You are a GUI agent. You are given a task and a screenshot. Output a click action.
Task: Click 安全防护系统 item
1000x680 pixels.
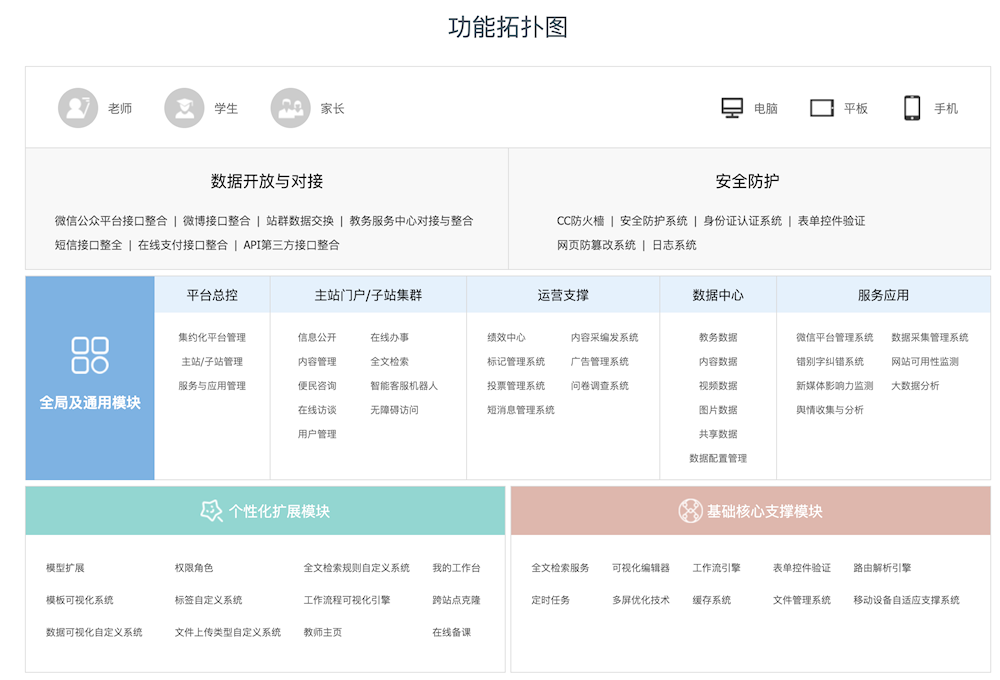(x=654, y=221)
